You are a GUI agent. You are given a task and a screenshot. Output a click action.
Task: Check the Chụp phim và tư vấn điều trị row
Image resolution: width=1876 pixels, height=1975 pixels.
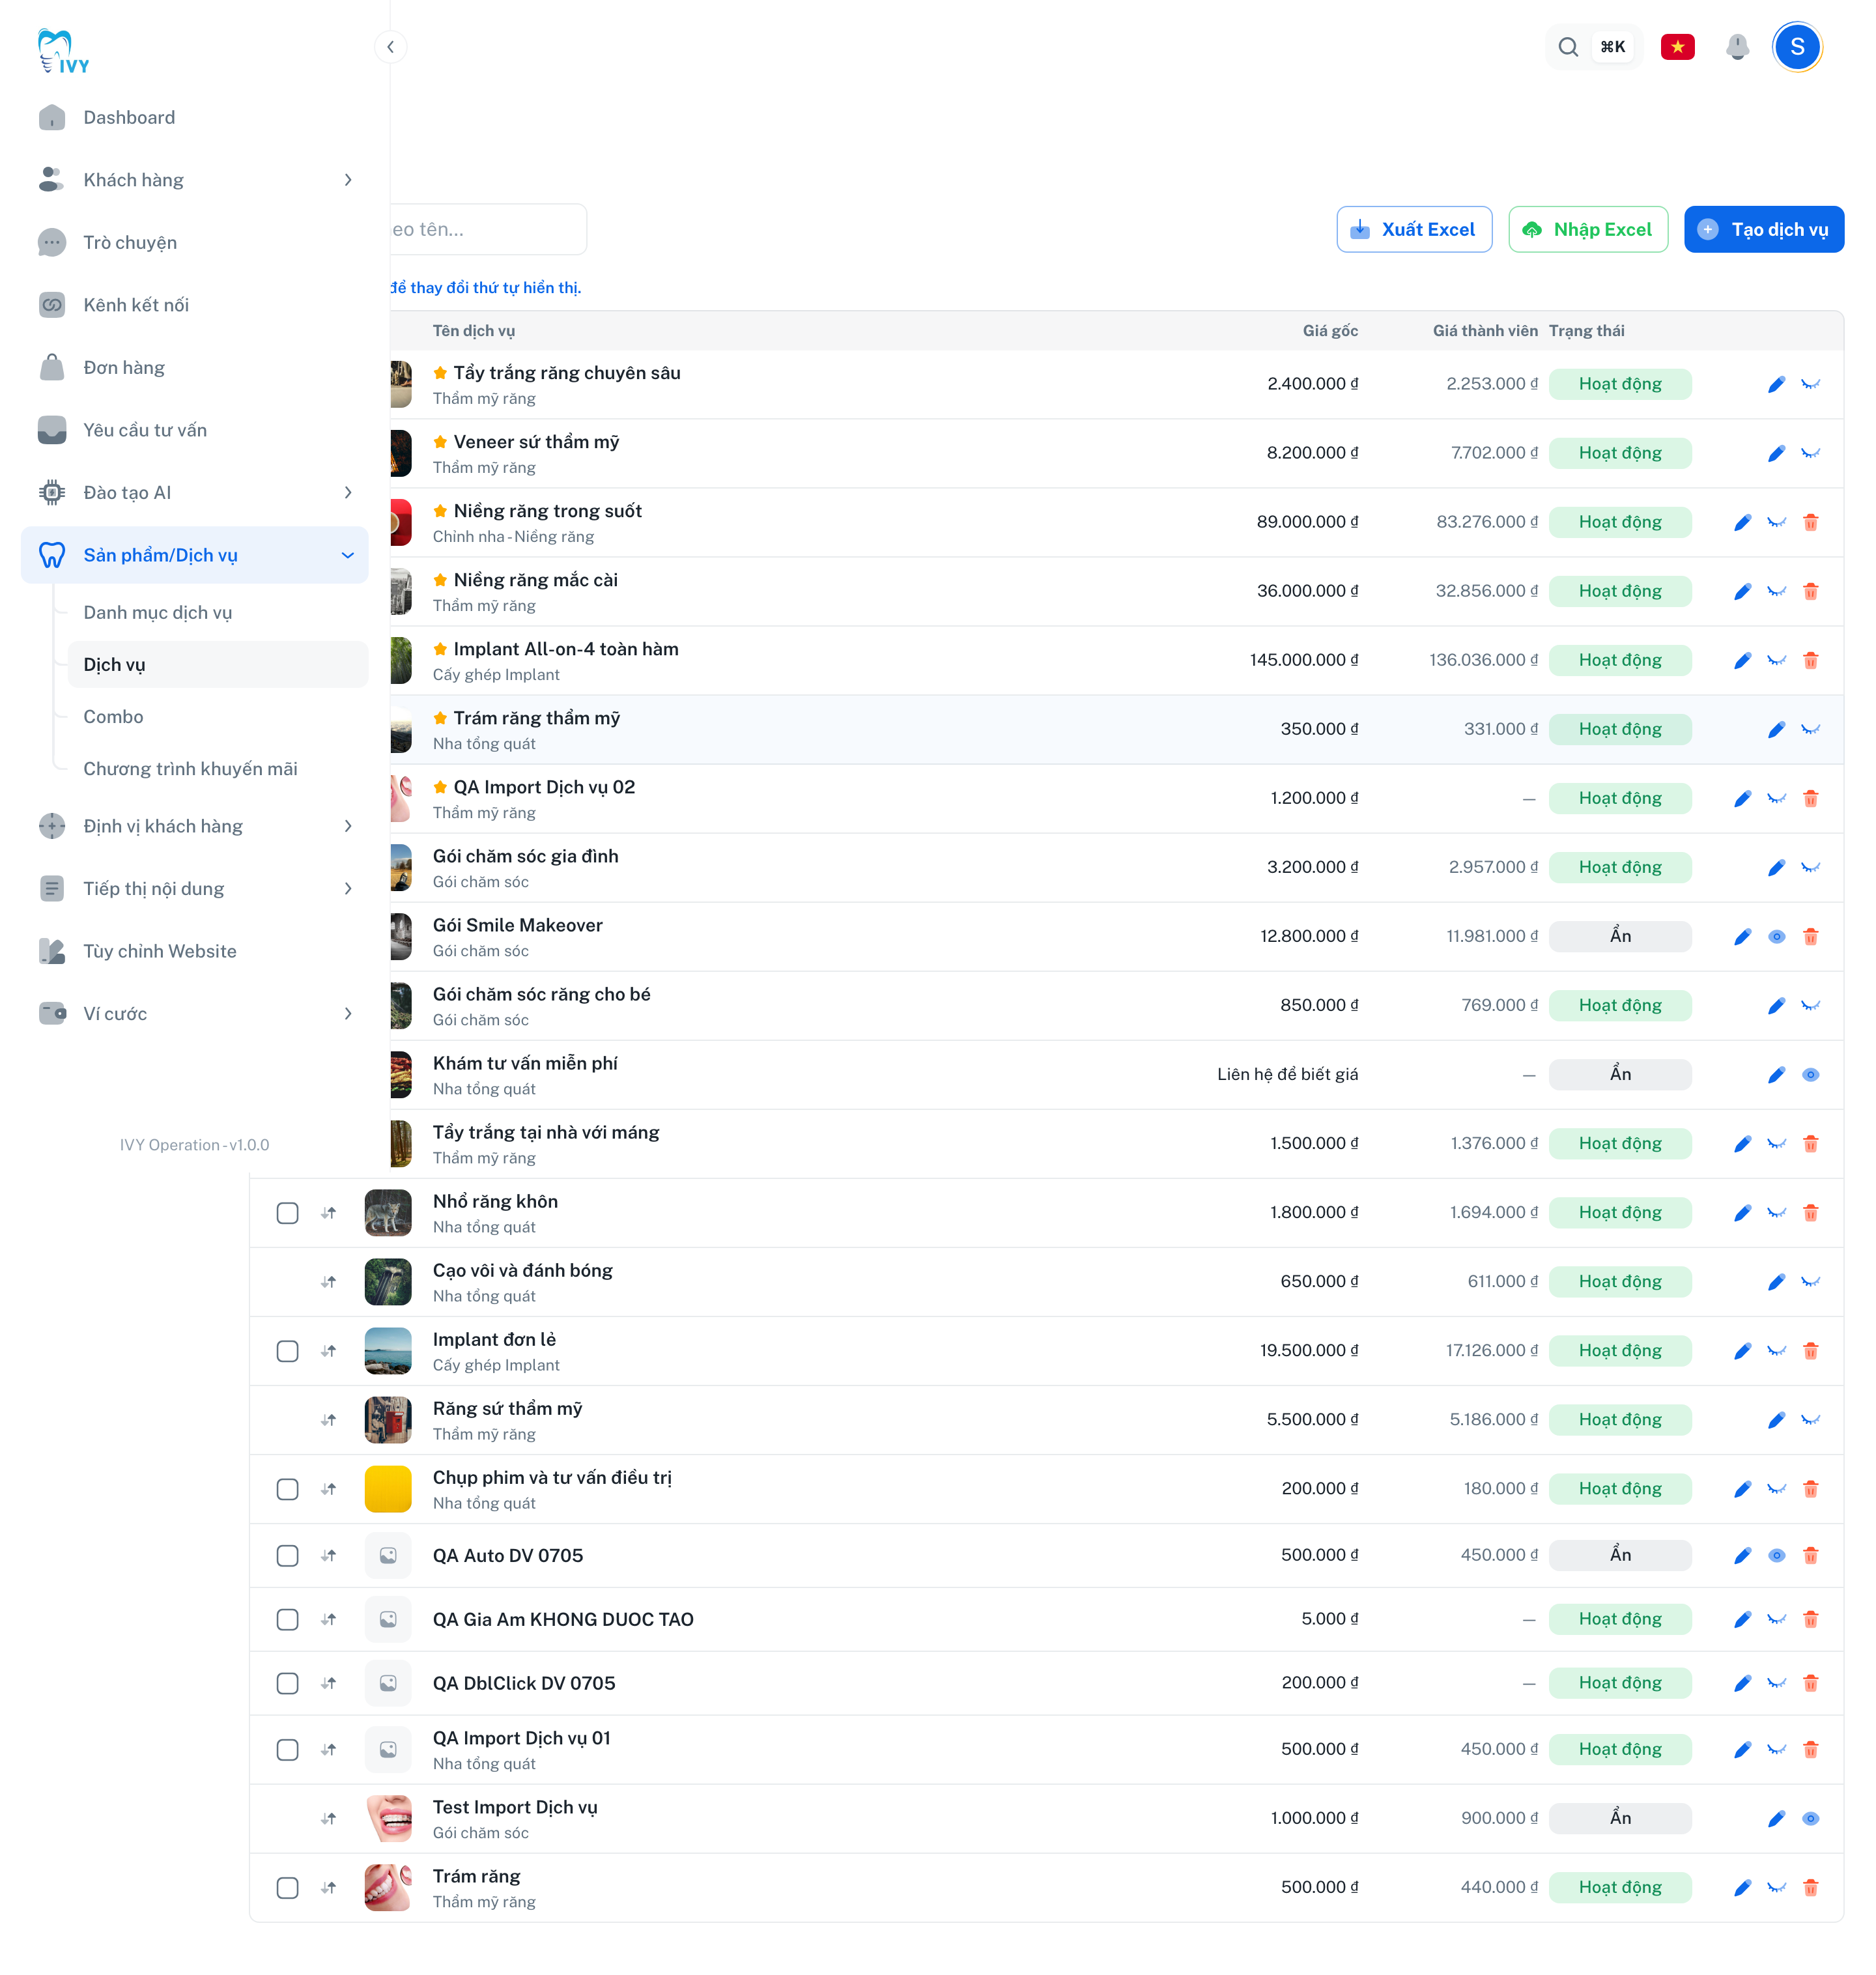point(287,1489)
